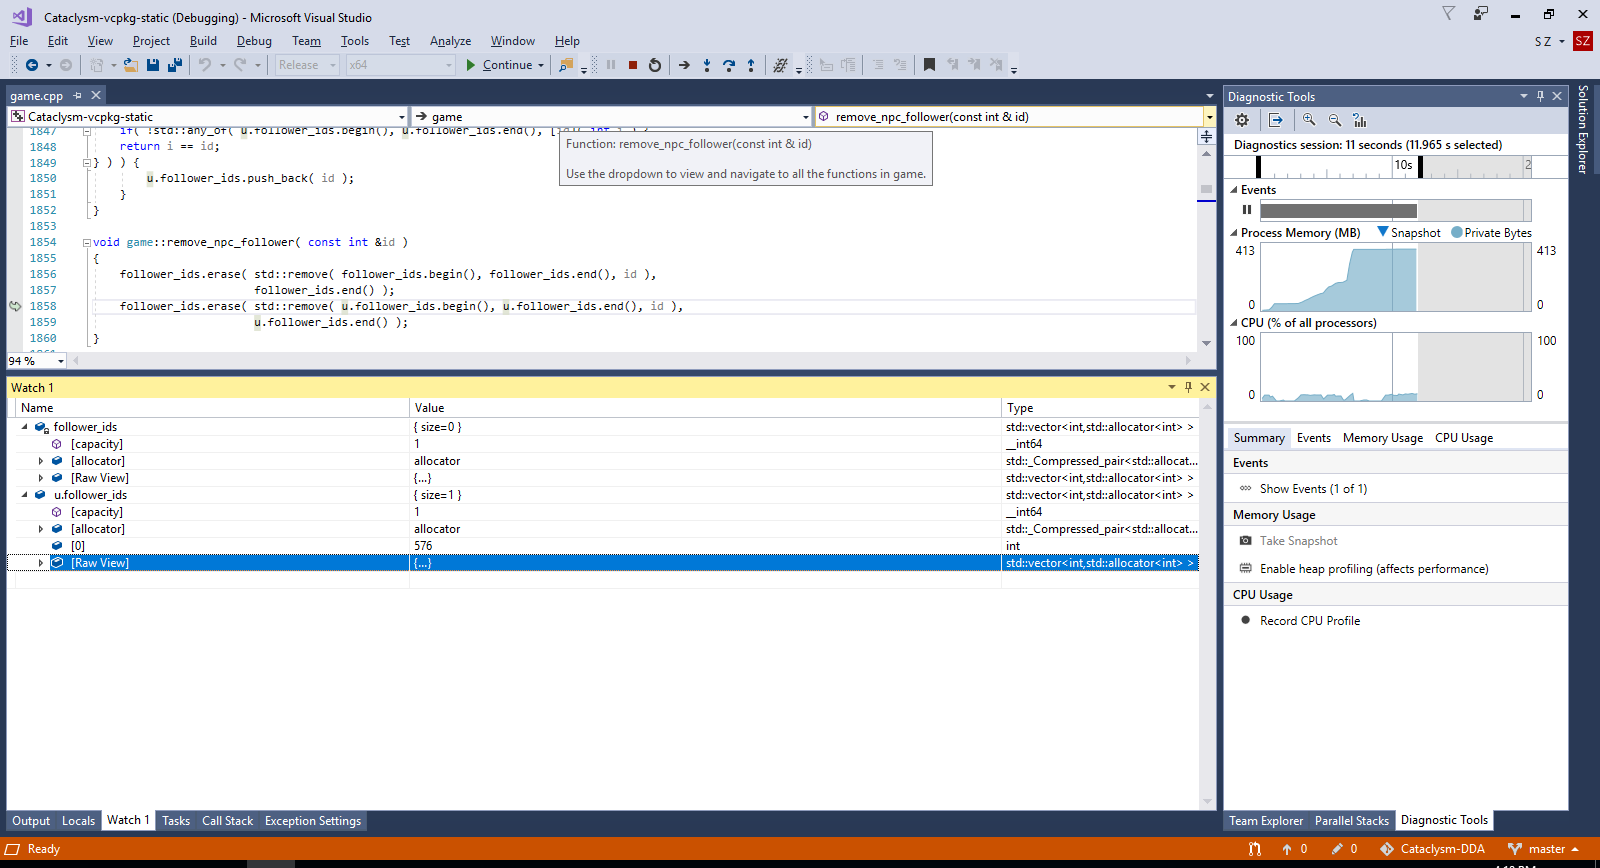Image resolution: width=1600 pixels, height=868 pixels.
Task: Click the master branch in status bar
Action: click(1546, 849)
